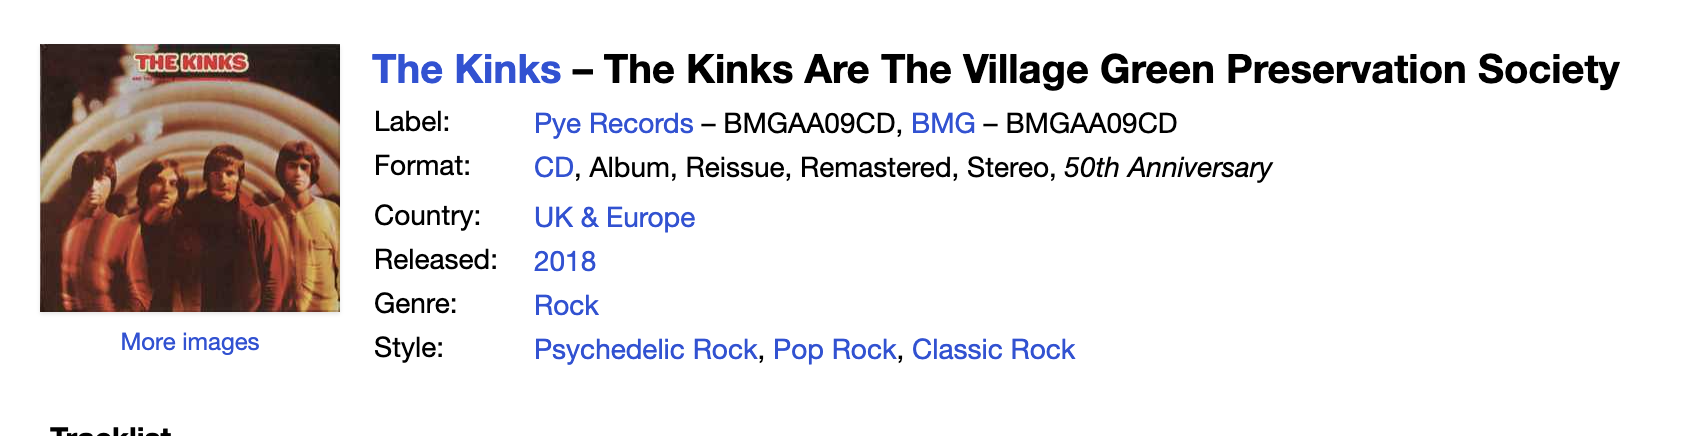Open The Kinks artist link in title

point(466,70)
